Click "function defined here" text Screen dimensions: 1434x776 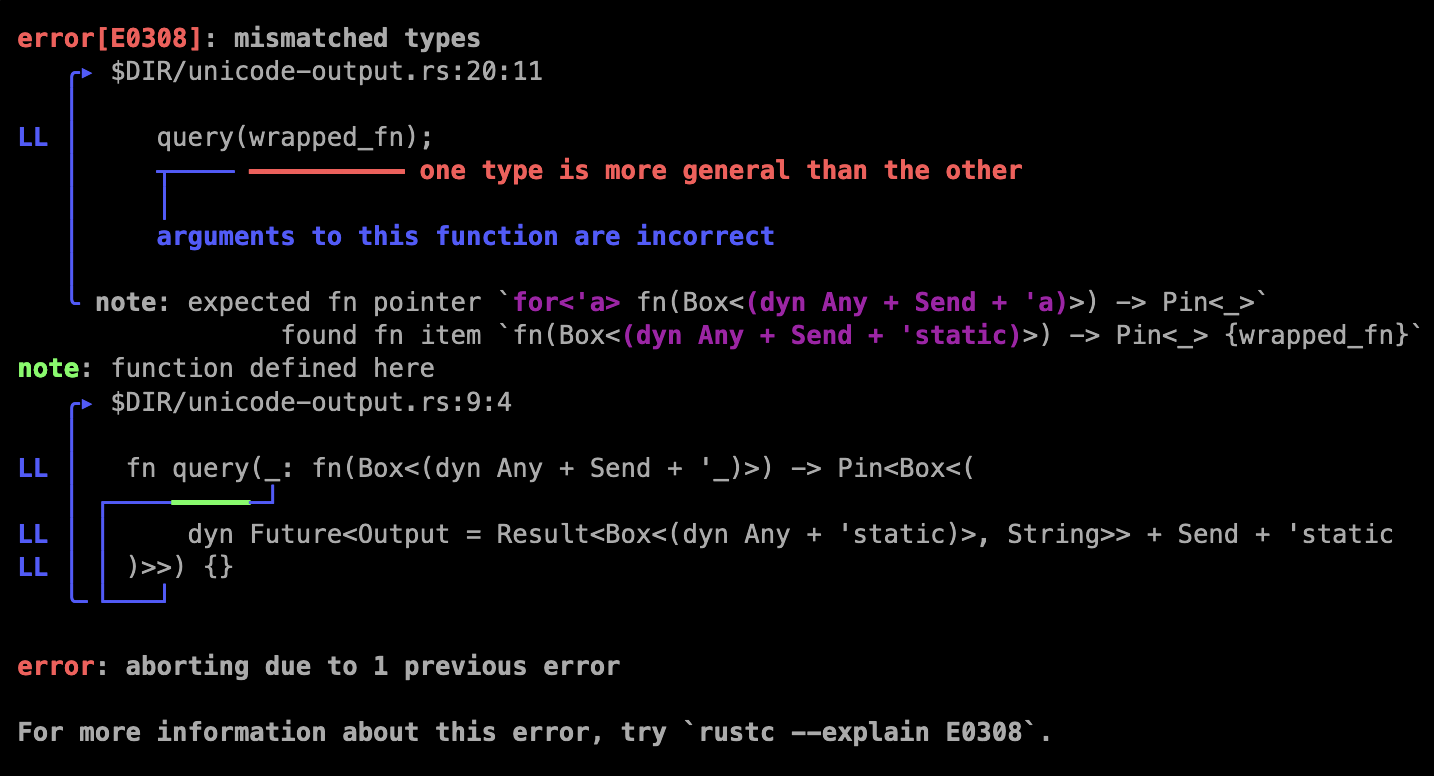(273, 369)
